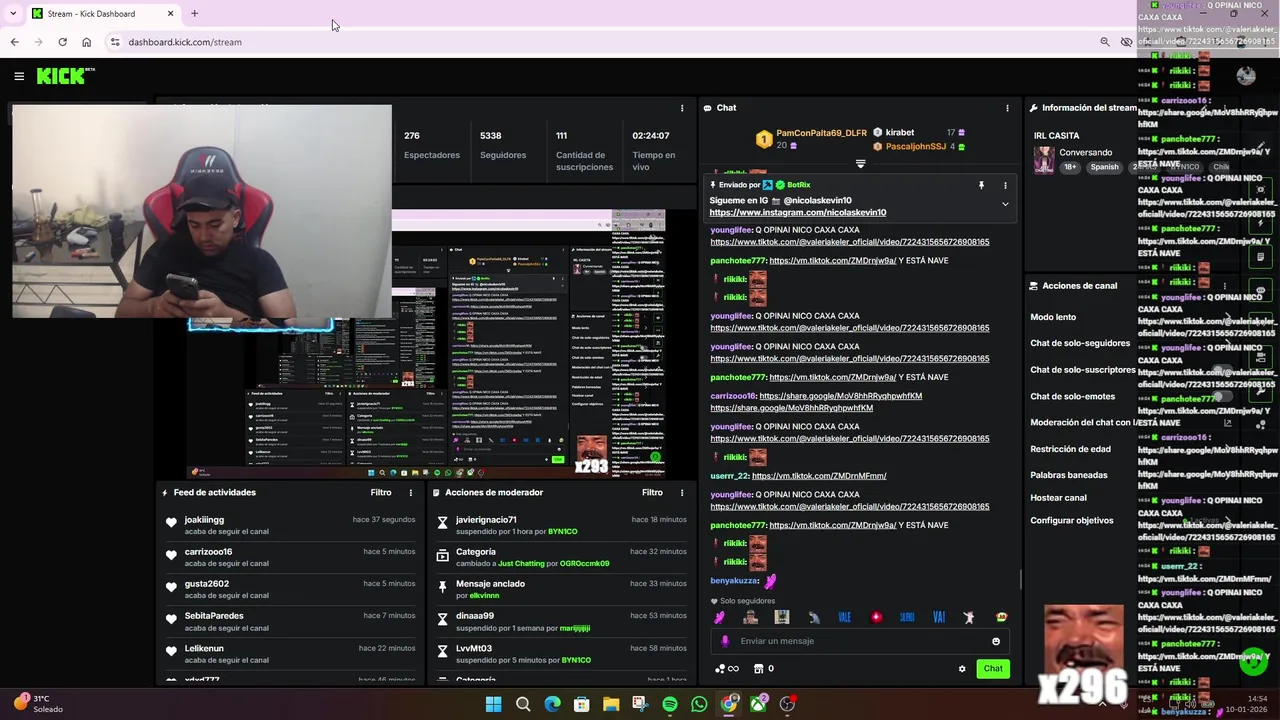Image resolution: width=1280 pixels, height=720 pixels.
Task: Open Hostear canal action
Action: [x=1058, y=498]
